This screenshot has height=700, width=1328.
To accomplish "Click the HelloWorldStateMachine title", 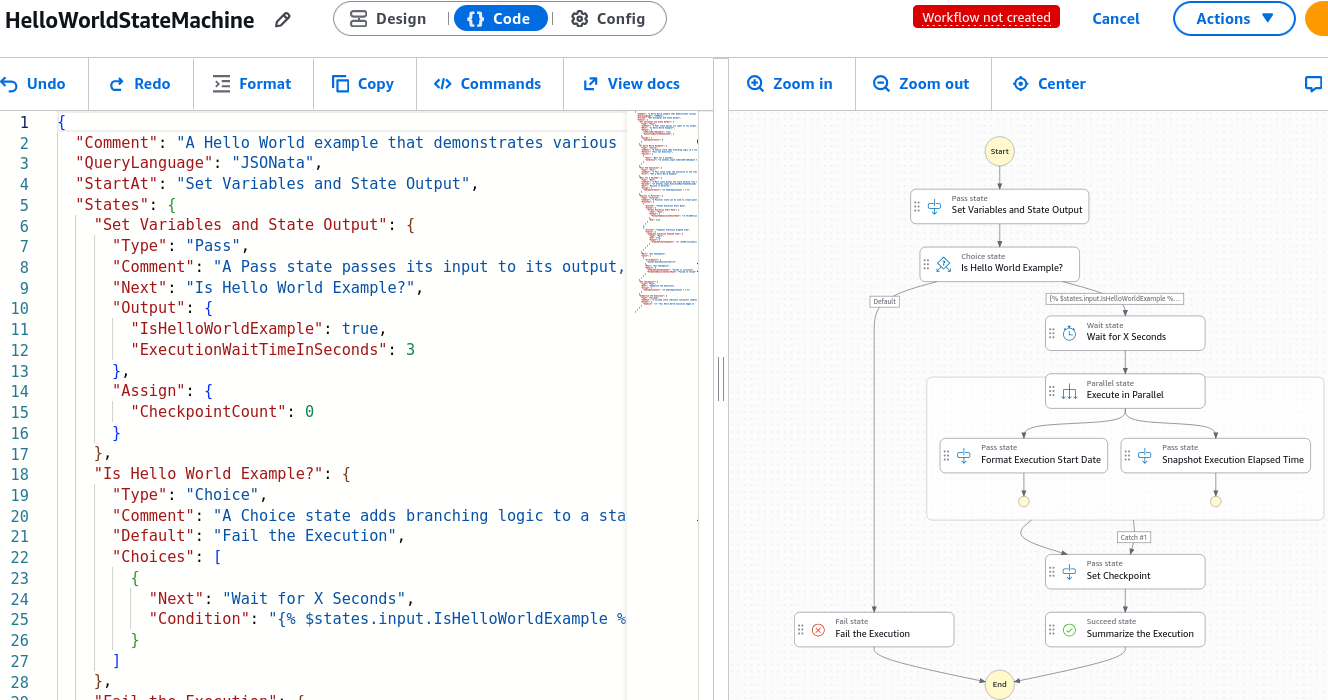I will (x=130, y=20).
